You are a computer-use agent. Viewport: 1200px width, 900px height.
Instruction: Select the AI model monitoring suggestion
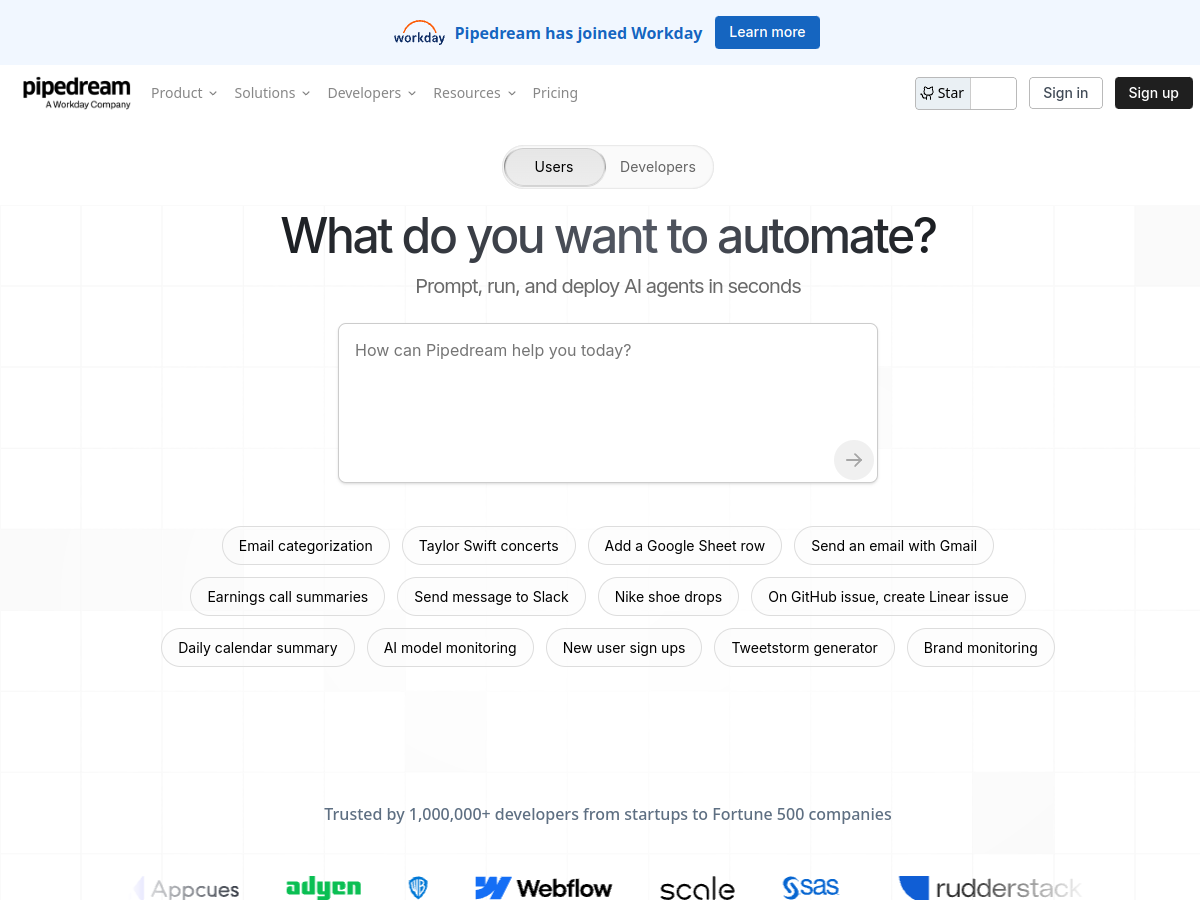450,648
